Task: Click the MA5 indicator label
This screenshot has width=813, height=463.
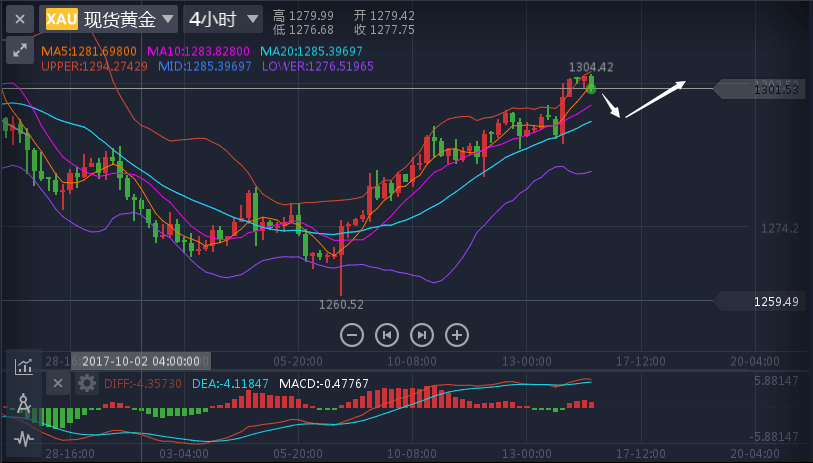Action: click(89, 51)
